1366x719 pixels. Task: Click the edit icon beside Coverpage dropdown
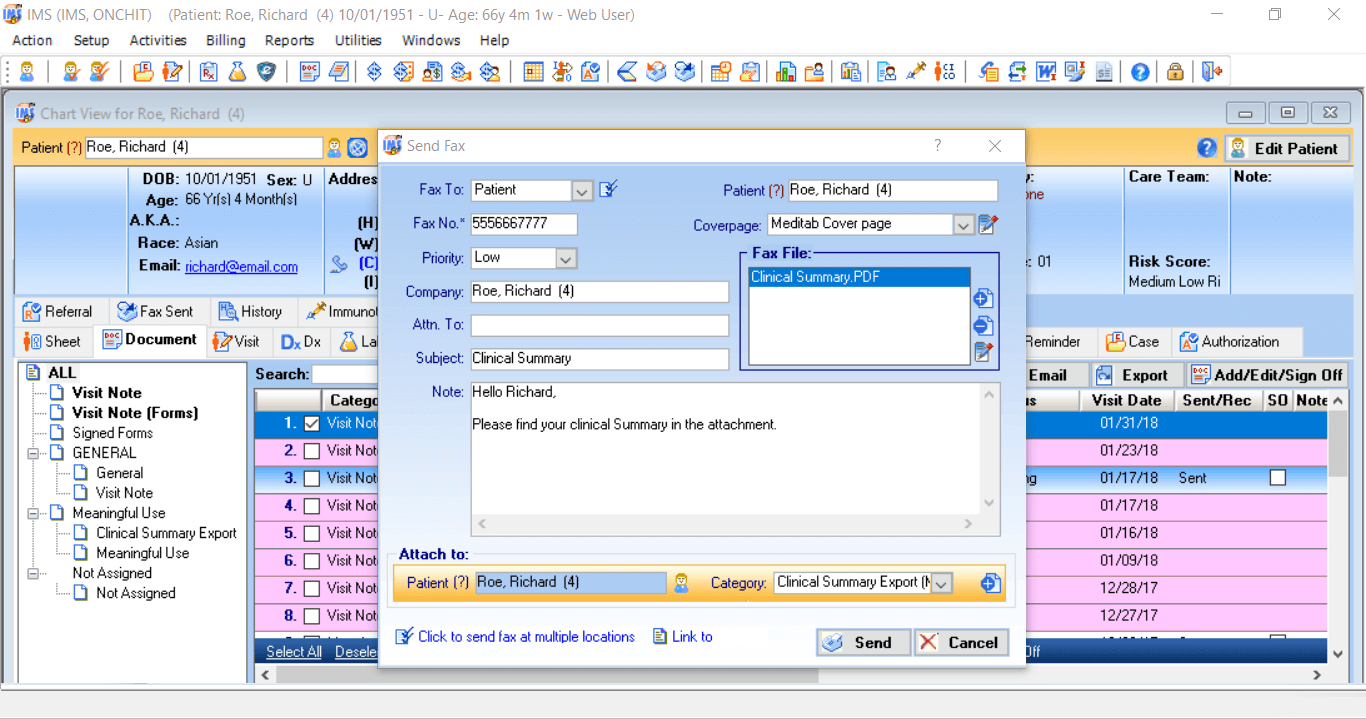(x=988, y=224)
